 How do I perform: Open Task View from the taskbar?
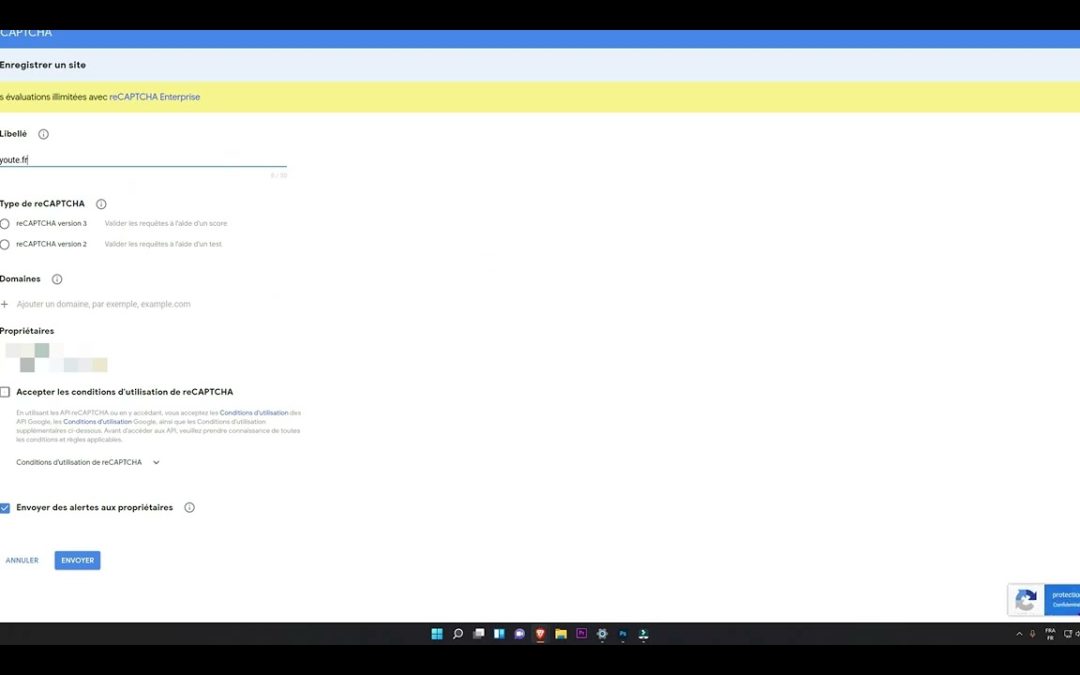pyautogui.click(x=478, y=634)
